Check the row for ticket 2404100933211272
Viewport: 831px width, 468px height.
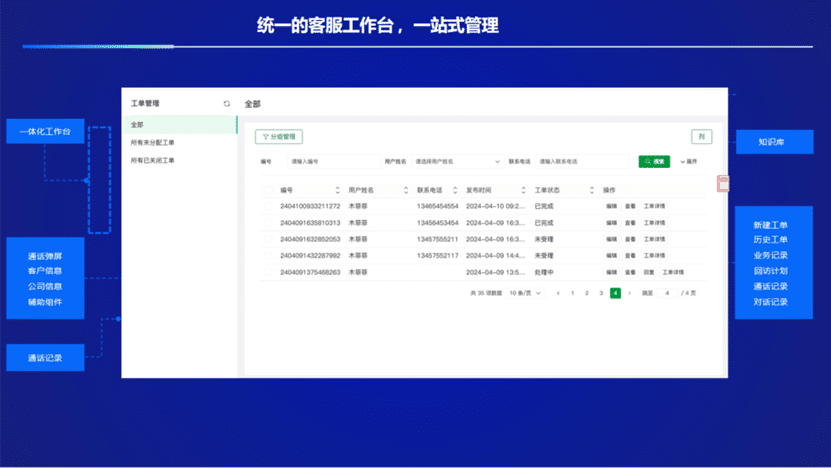(x=268, y=207)
